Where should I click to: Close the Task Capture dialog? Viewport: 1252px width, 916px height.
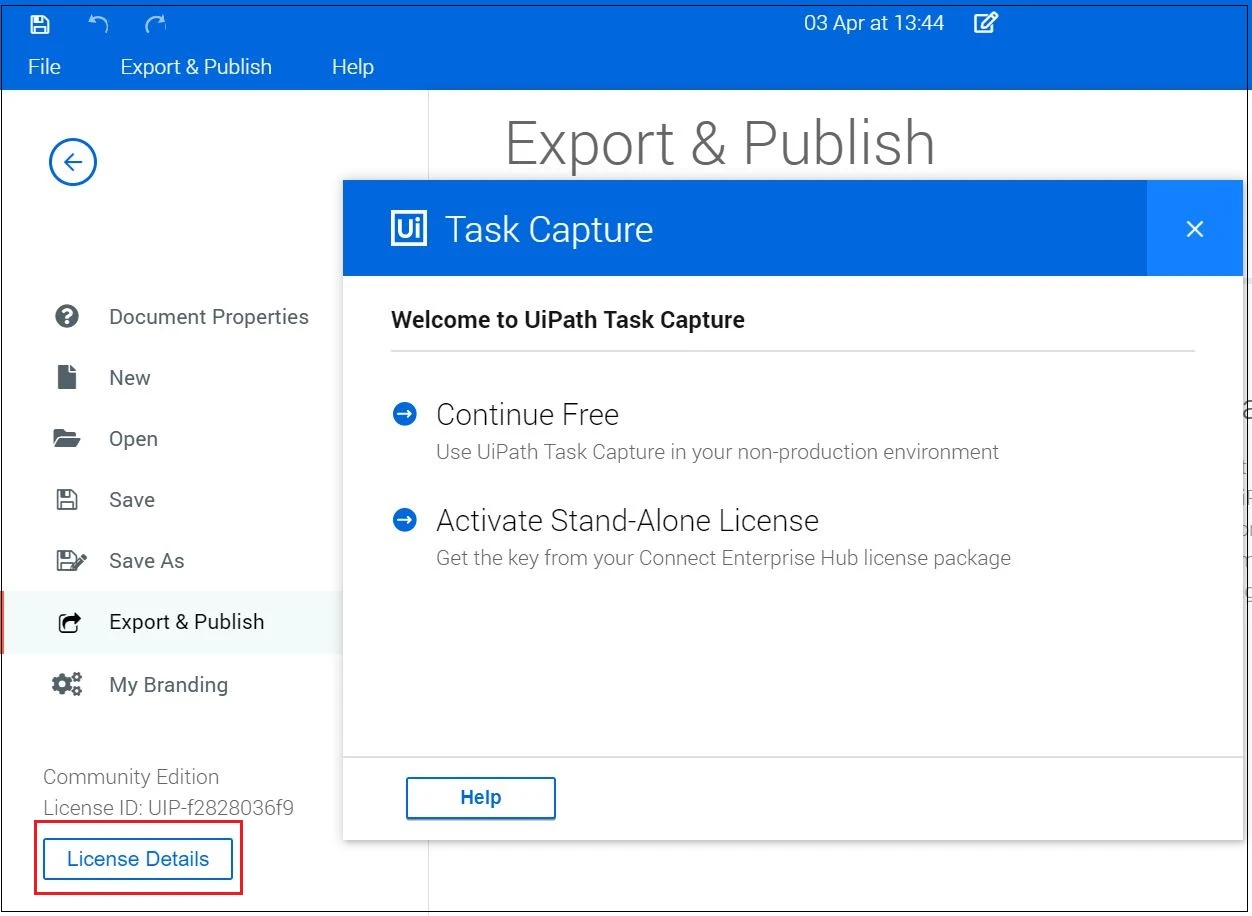pyautogui.click(x=1194, y=229)
